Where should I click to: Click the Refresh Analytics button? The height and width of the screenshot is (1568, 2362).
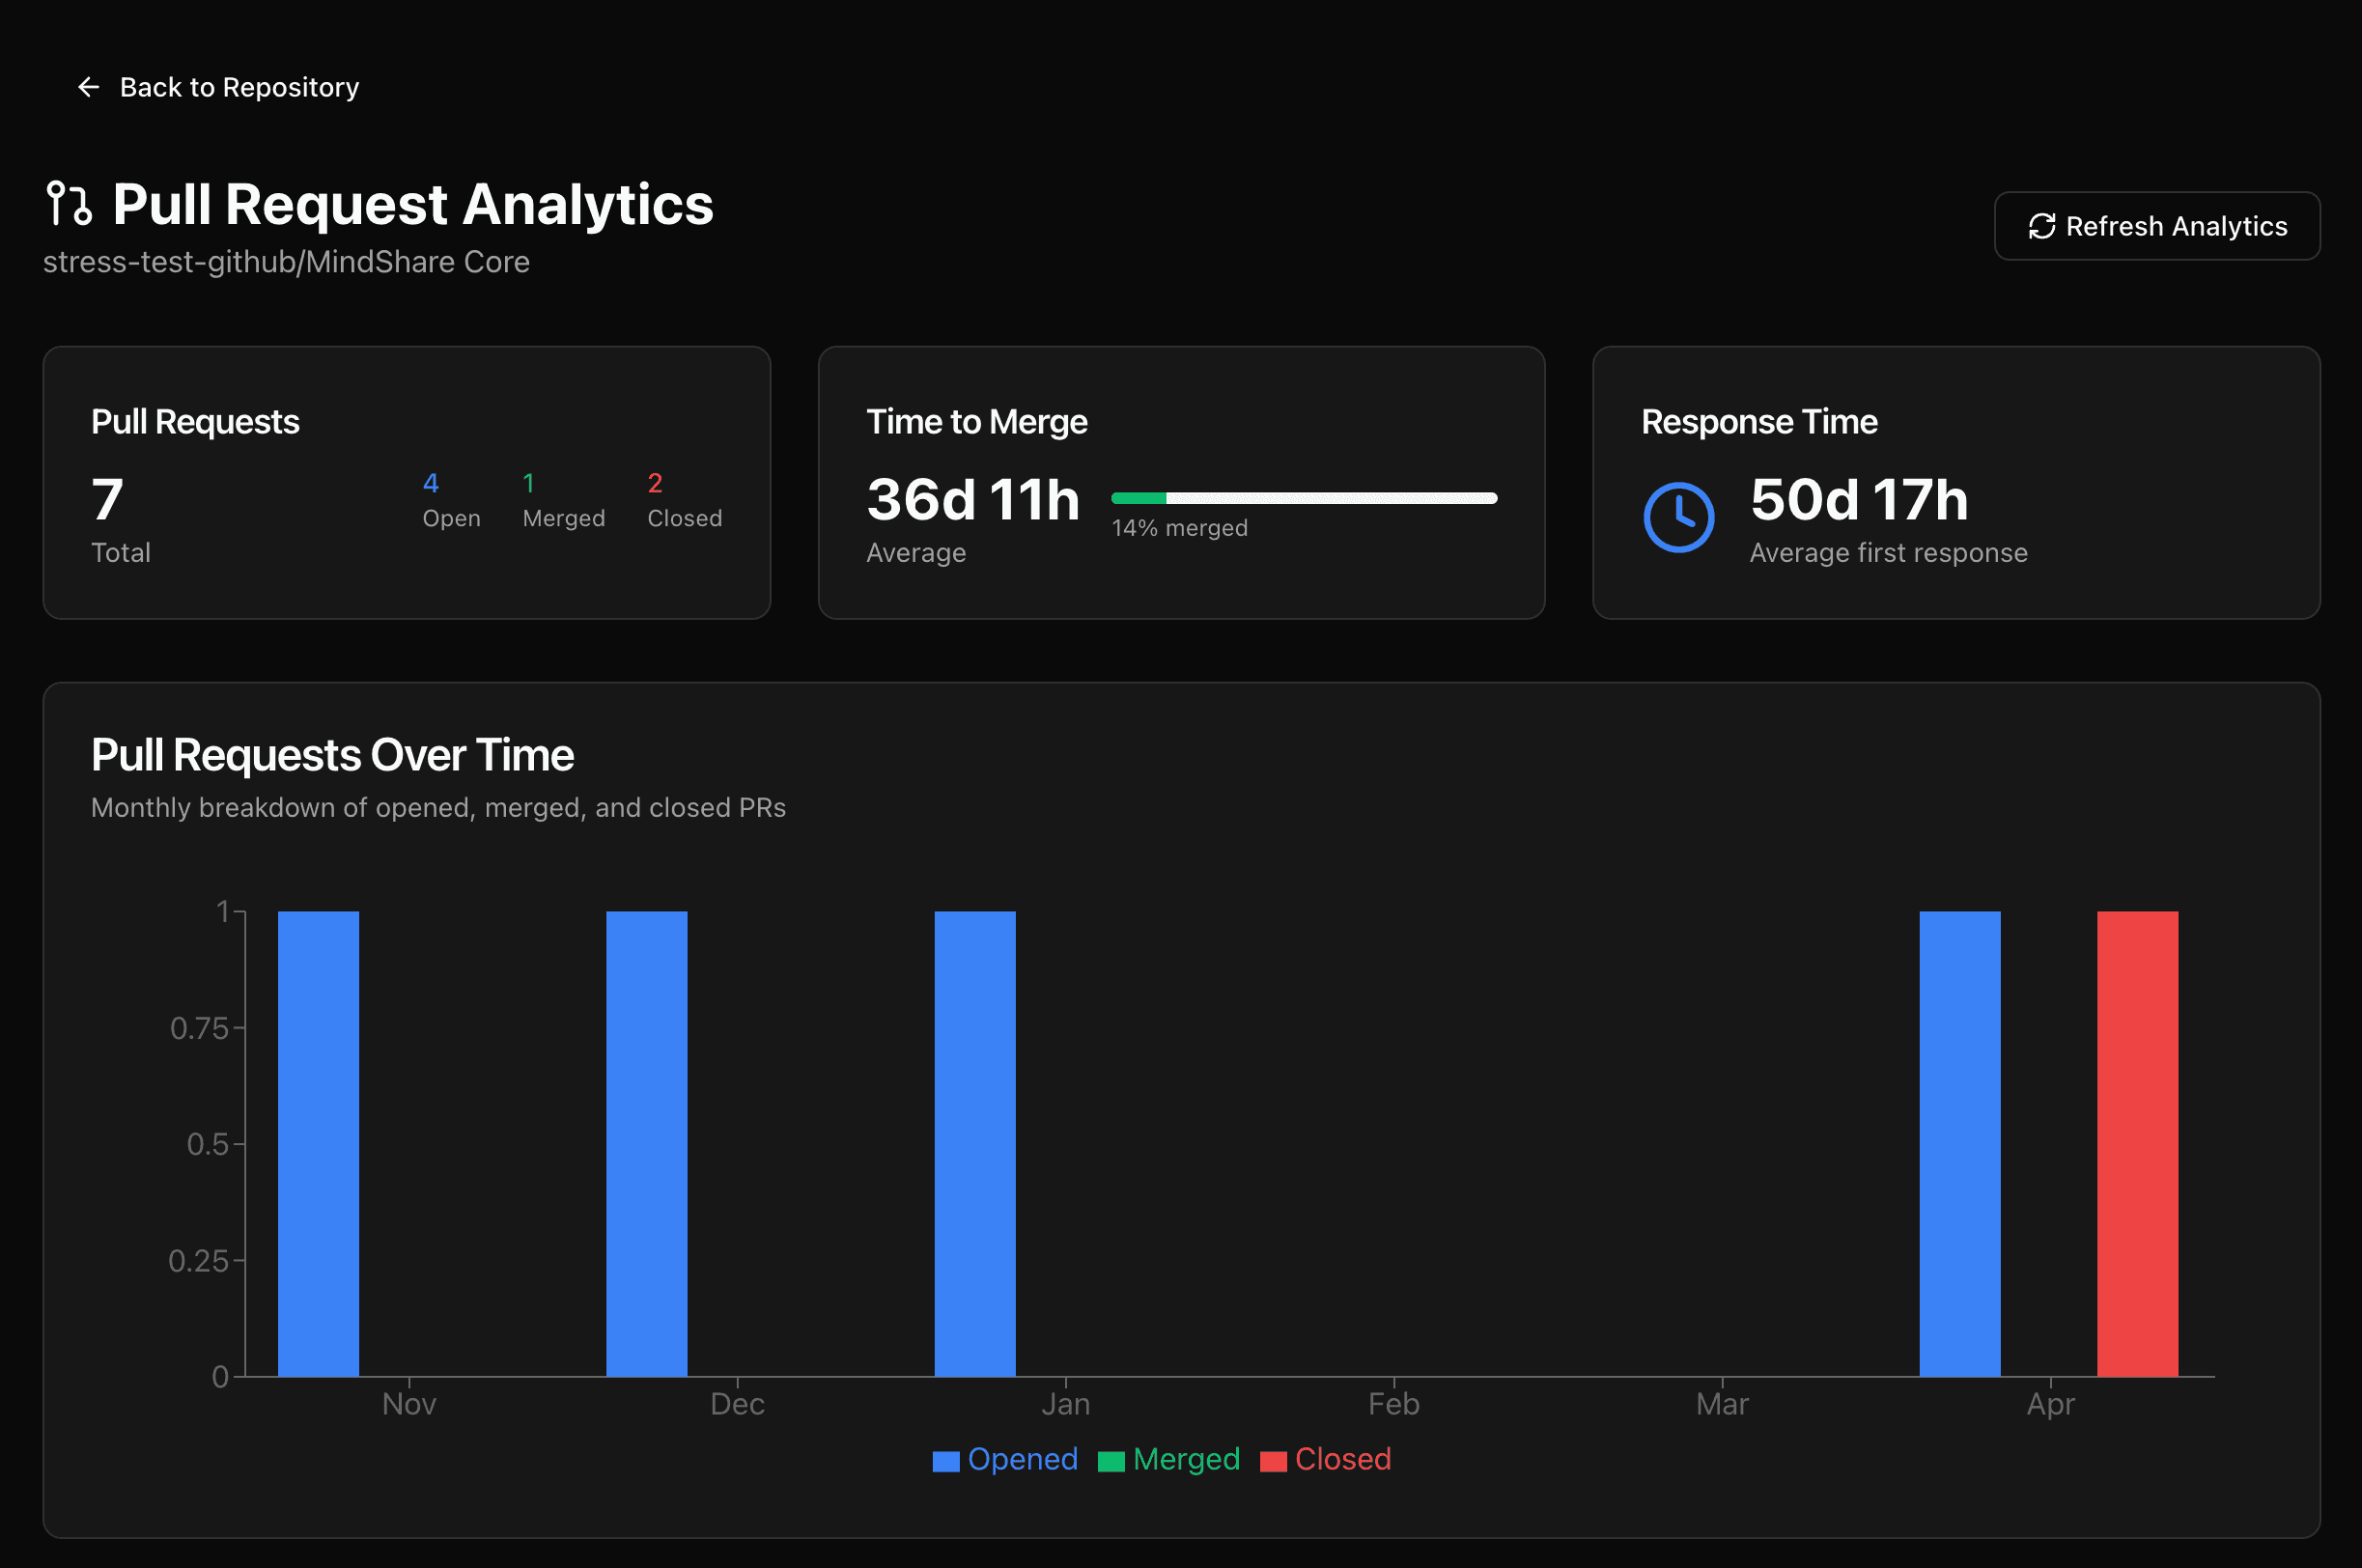coord(2157,226)
